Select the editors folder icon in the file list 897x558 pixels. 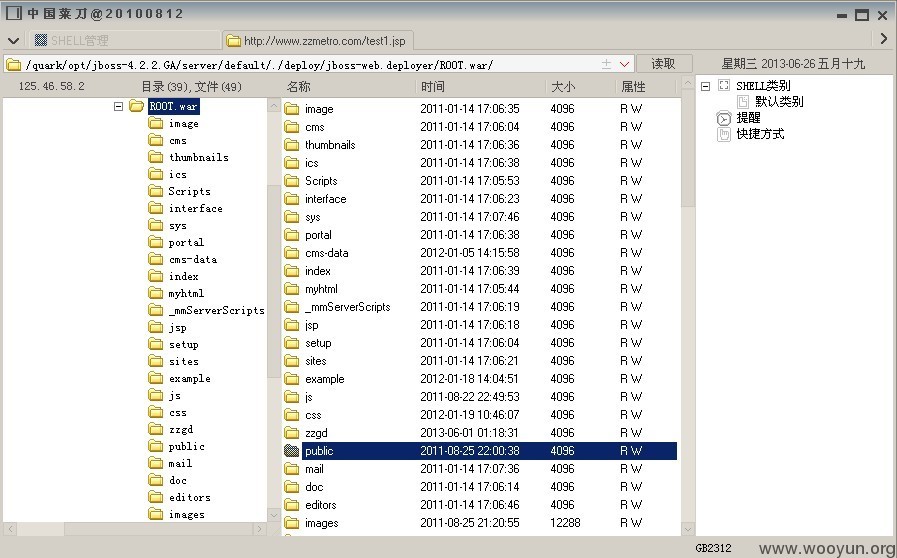pos(292,505)
